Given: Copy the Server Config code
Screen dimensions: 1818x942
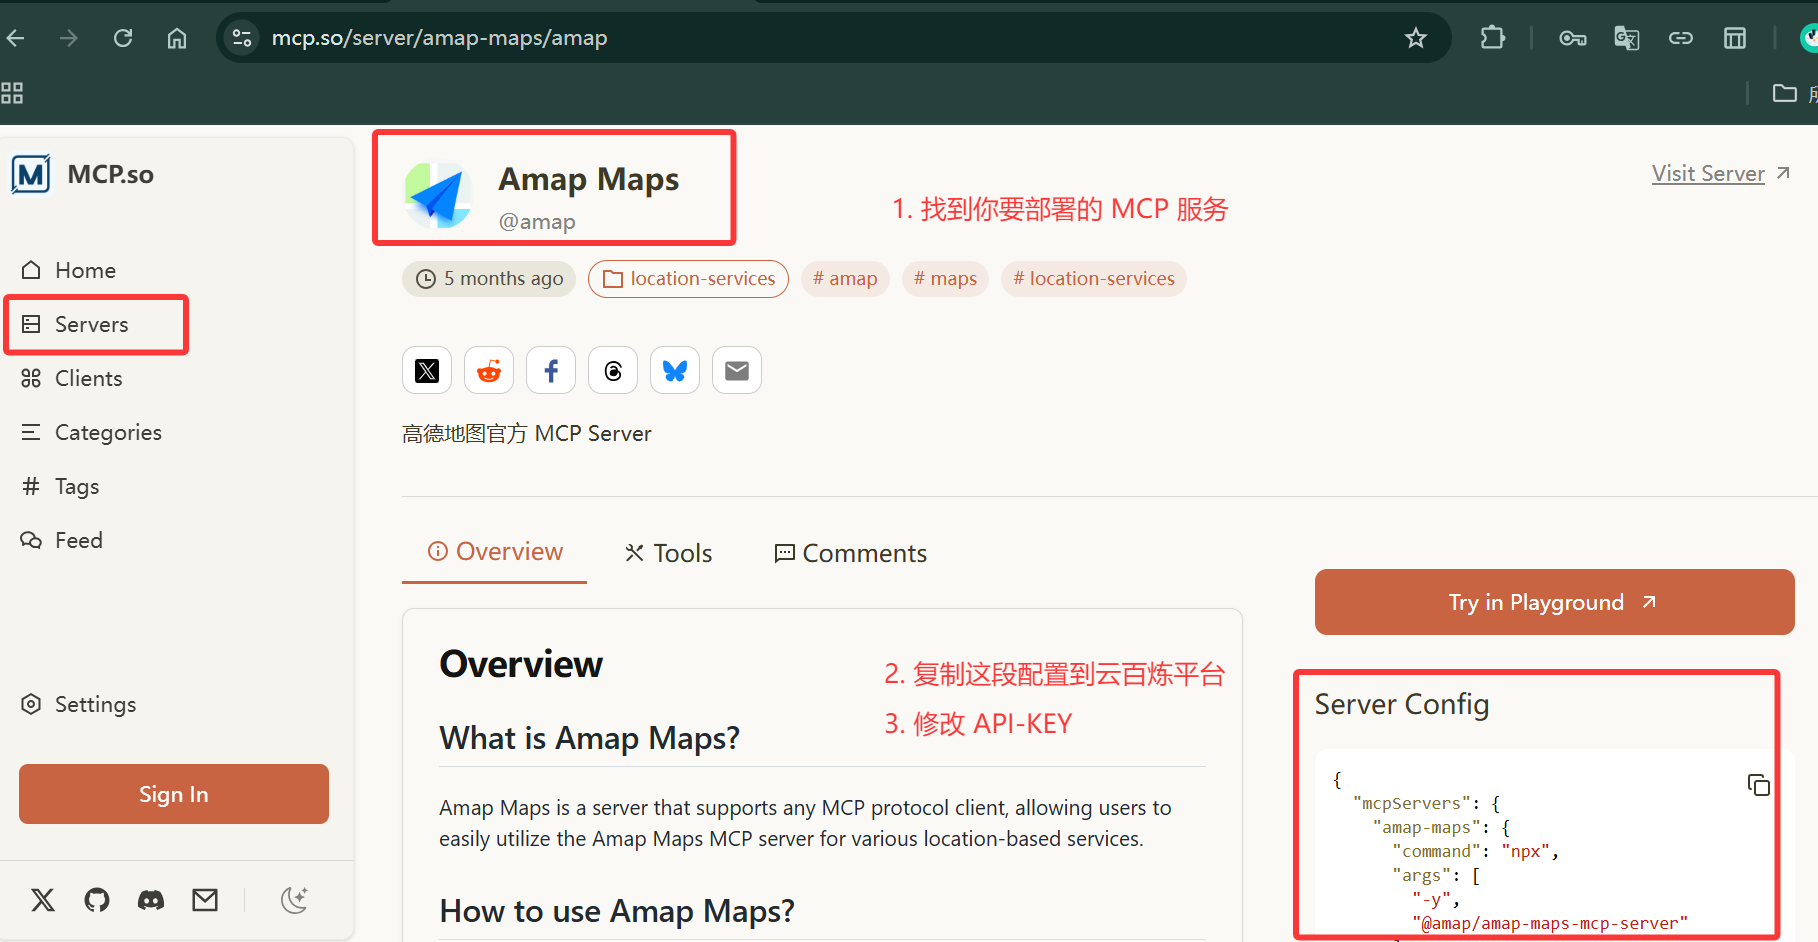Looking at the screenshot, I should [x=1758, y=785].
